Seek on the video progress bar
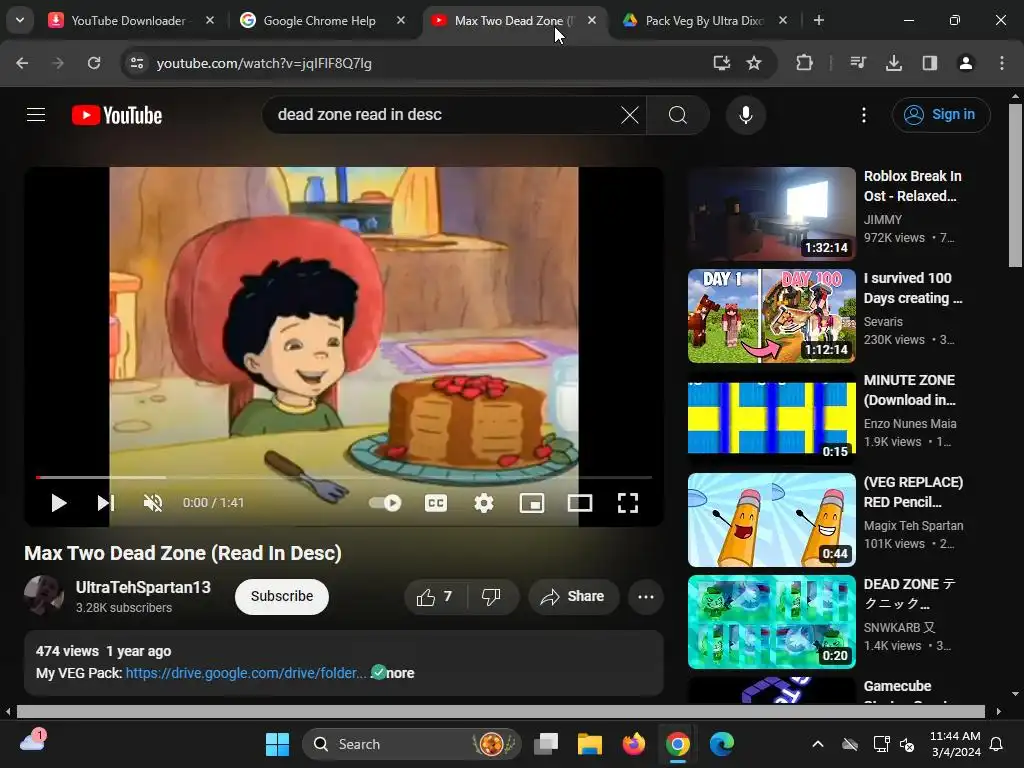The width and height of the screenshot is (1024, 768). click(x=344, y=477)
